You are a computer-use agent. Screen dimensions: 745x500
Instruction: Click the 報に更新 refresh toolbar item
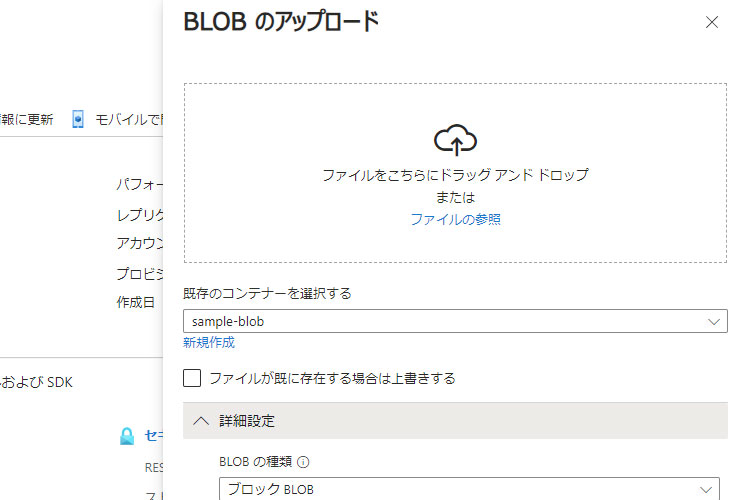click(x=27, y=119)
